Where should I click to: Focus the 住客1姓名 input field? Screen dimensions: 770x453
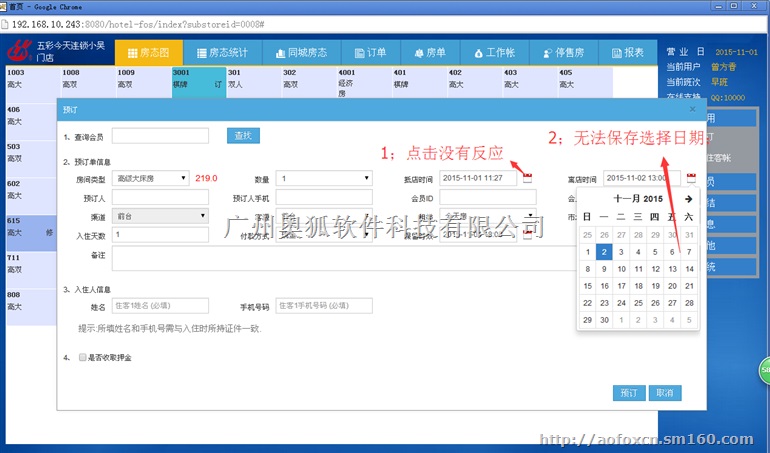[x=160, y=306]
